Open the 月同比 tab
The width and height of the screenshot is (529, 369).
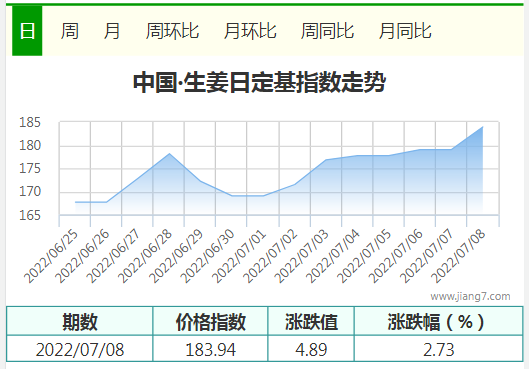coord(405,31)
